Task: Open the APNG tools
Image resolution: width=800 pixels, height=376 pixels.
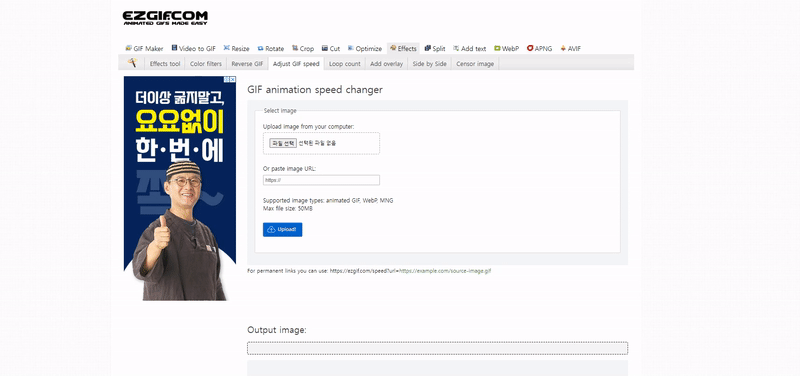Action: tap(539, 48)
